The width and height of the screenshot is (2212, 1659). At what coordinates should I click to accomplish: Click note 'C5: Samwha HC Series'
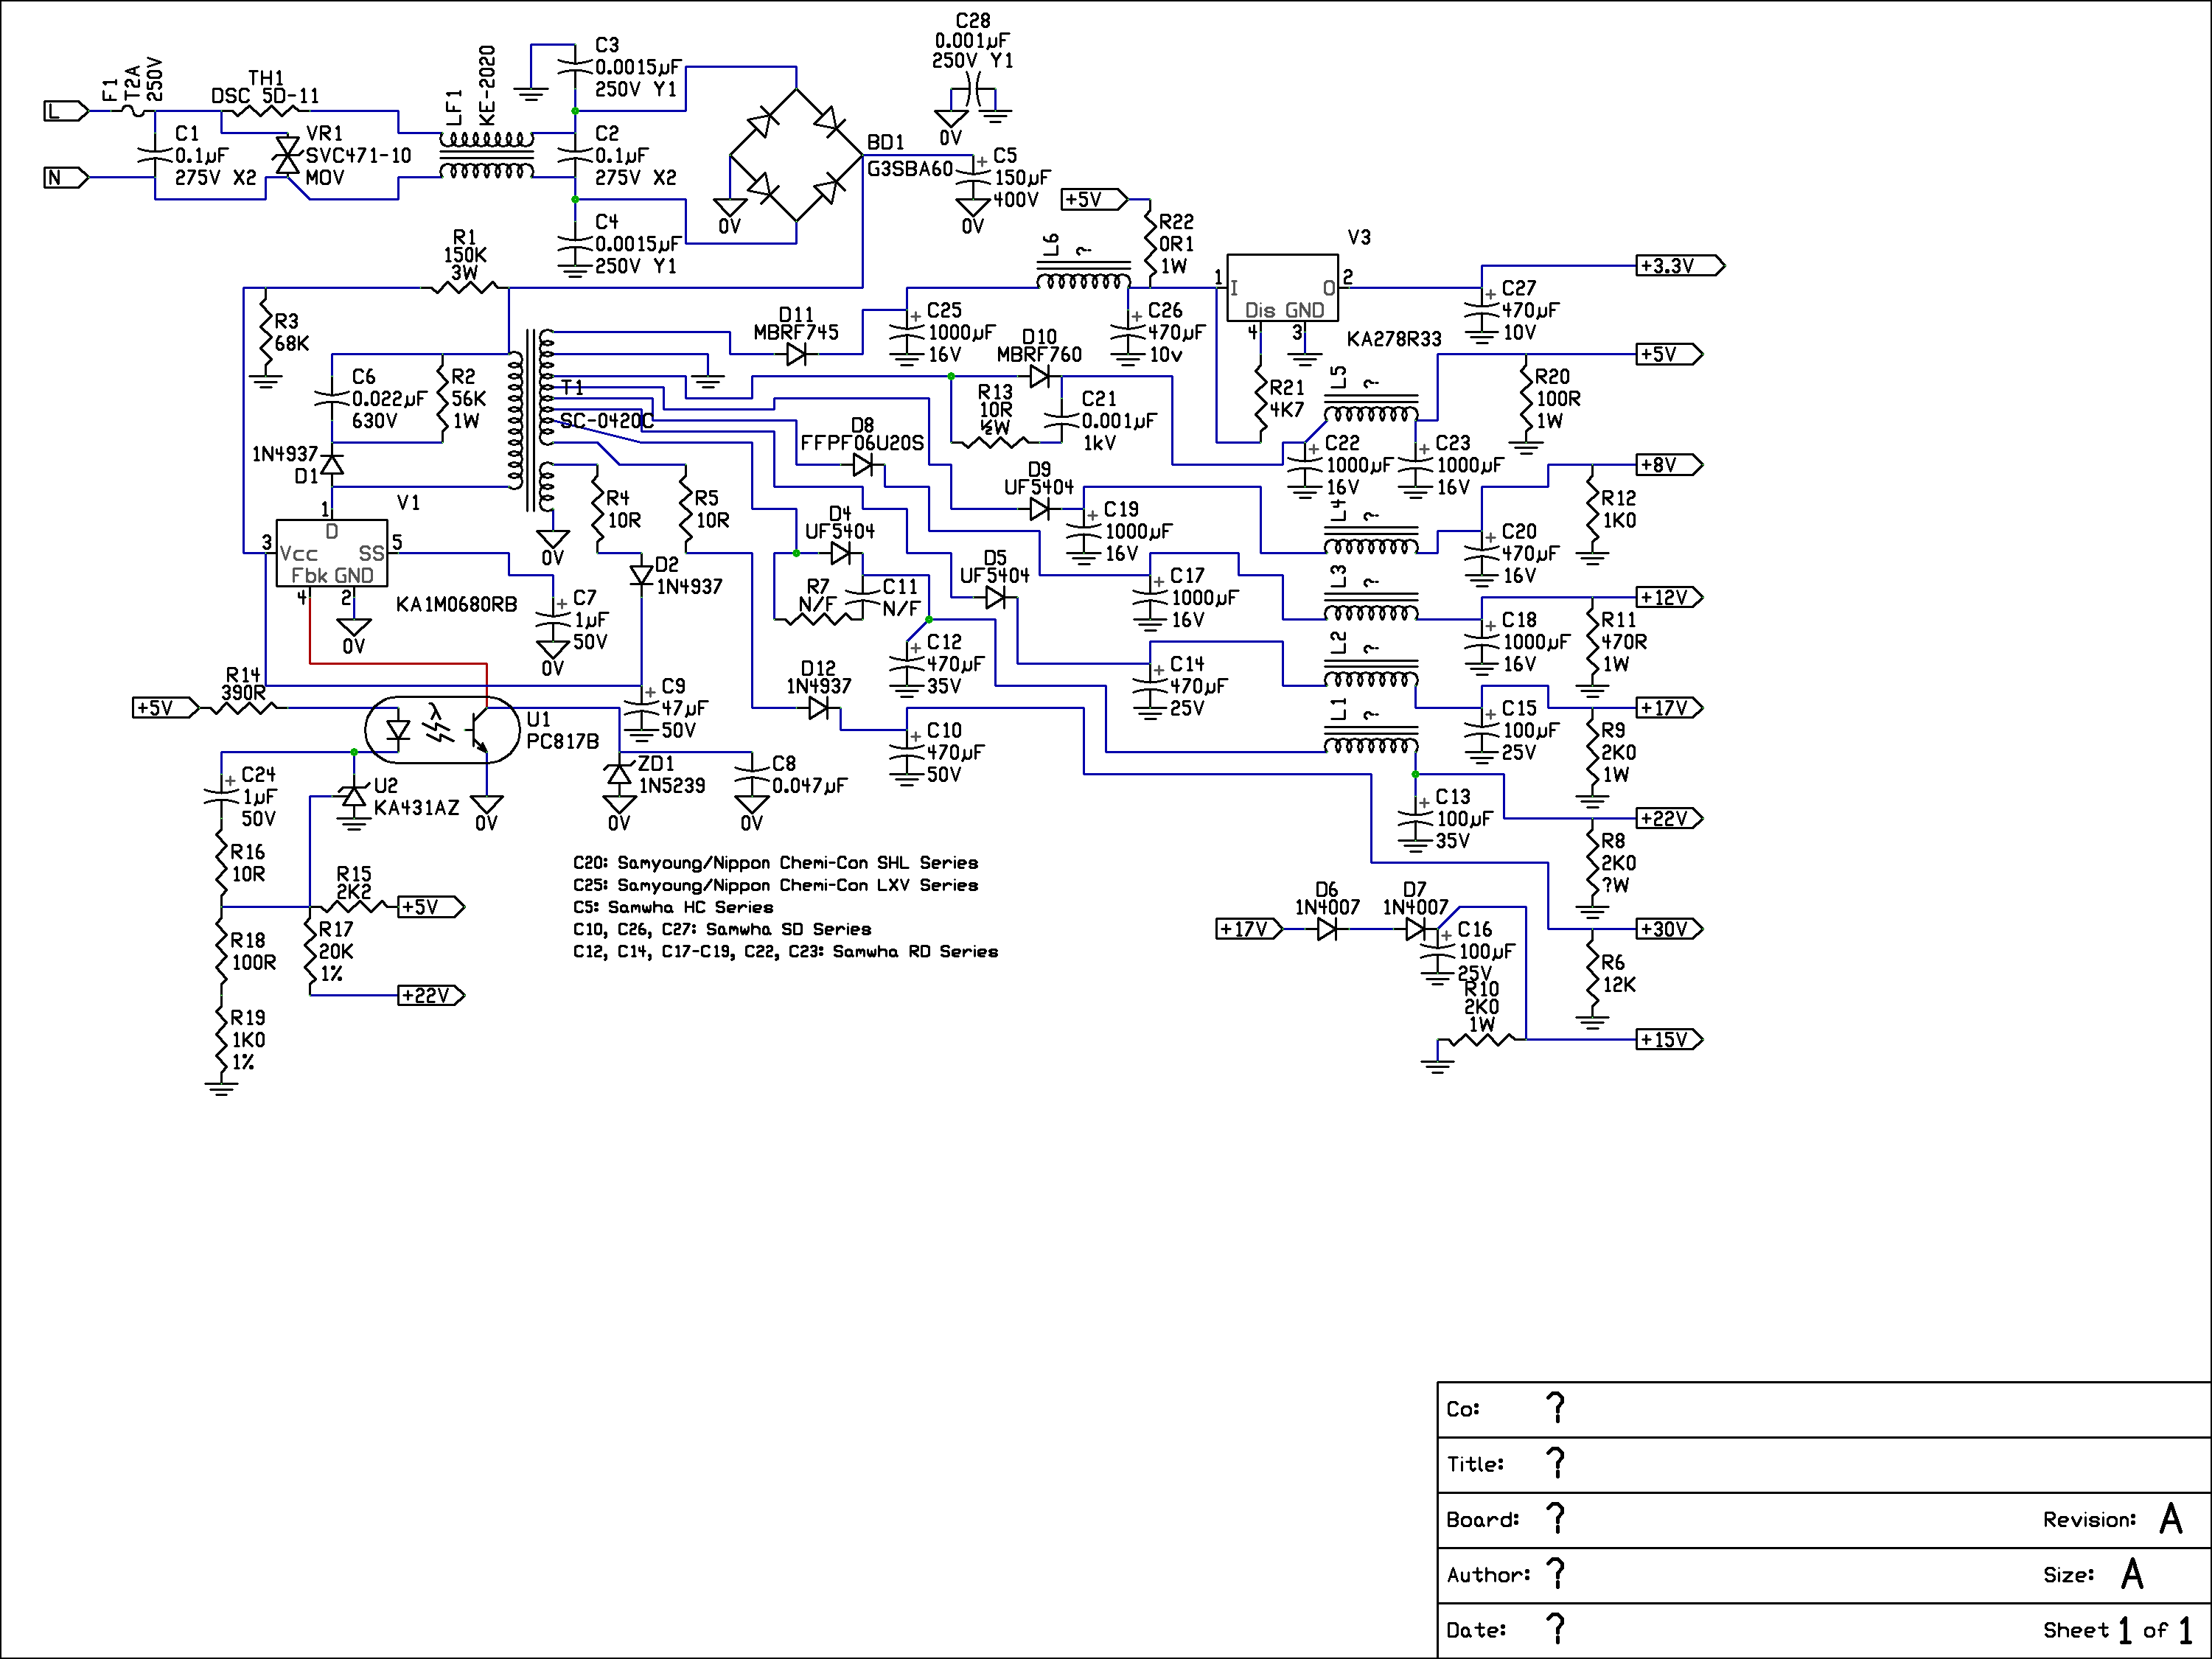(673, 907)
